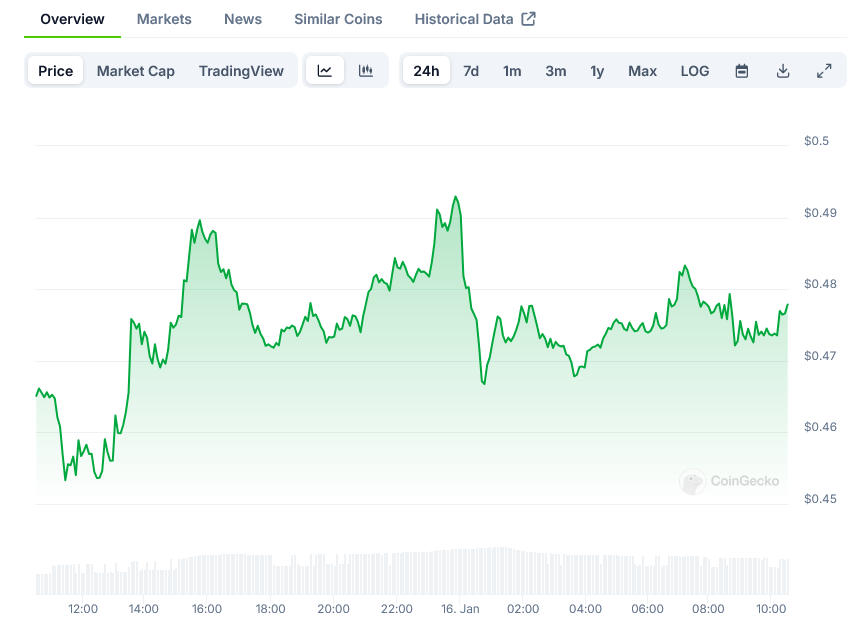Toggle LOG scale on chart
The image size is (847, 626).
click(694, 71)
